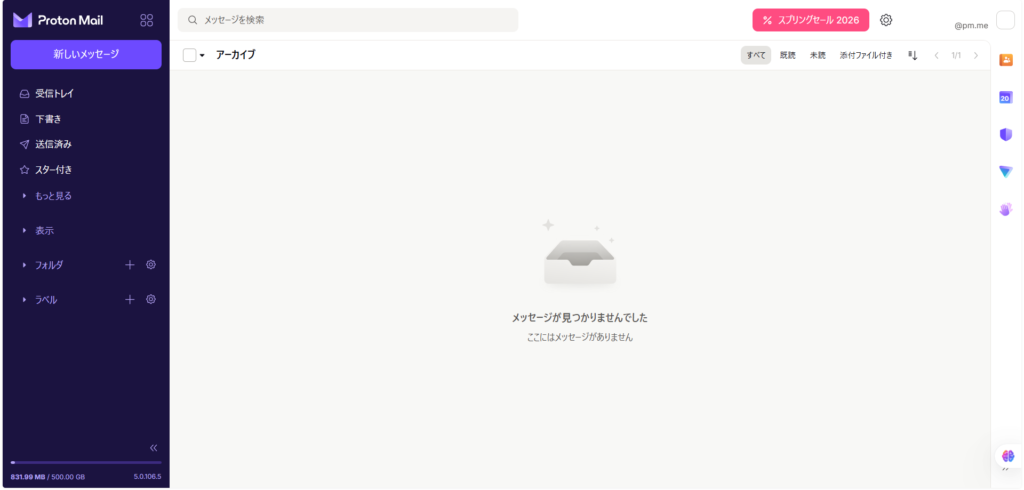
Task: Click the purple waving hand icon
Action: (x=1006, y=209)
